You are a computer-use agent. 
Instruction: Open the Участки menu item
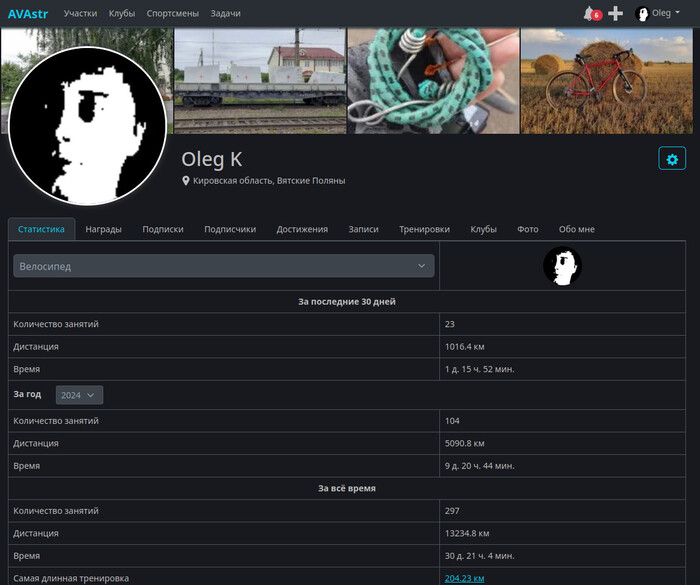[80, 13]
